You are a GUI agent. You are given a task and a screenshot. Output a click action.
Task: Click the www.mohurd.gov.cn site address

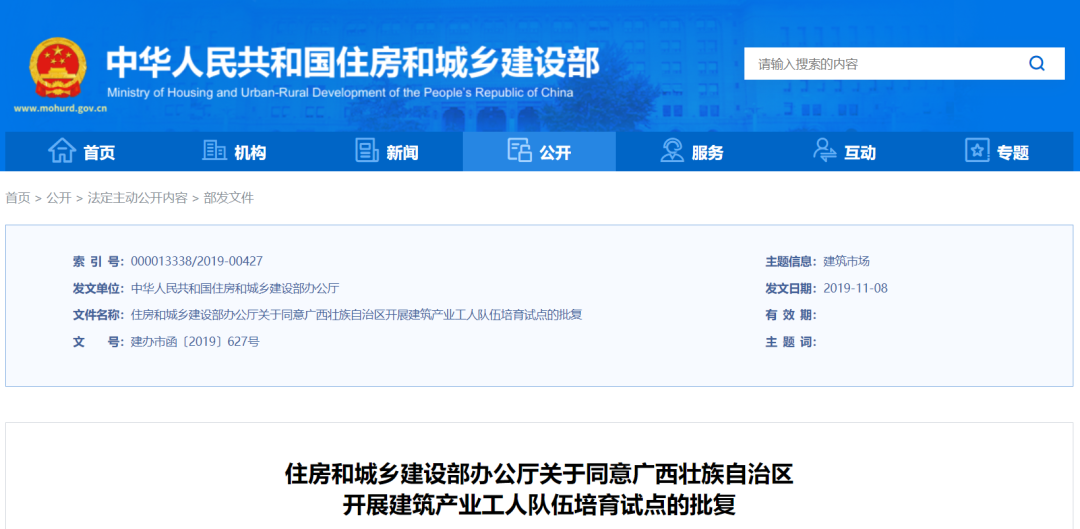tap(60, 109)
